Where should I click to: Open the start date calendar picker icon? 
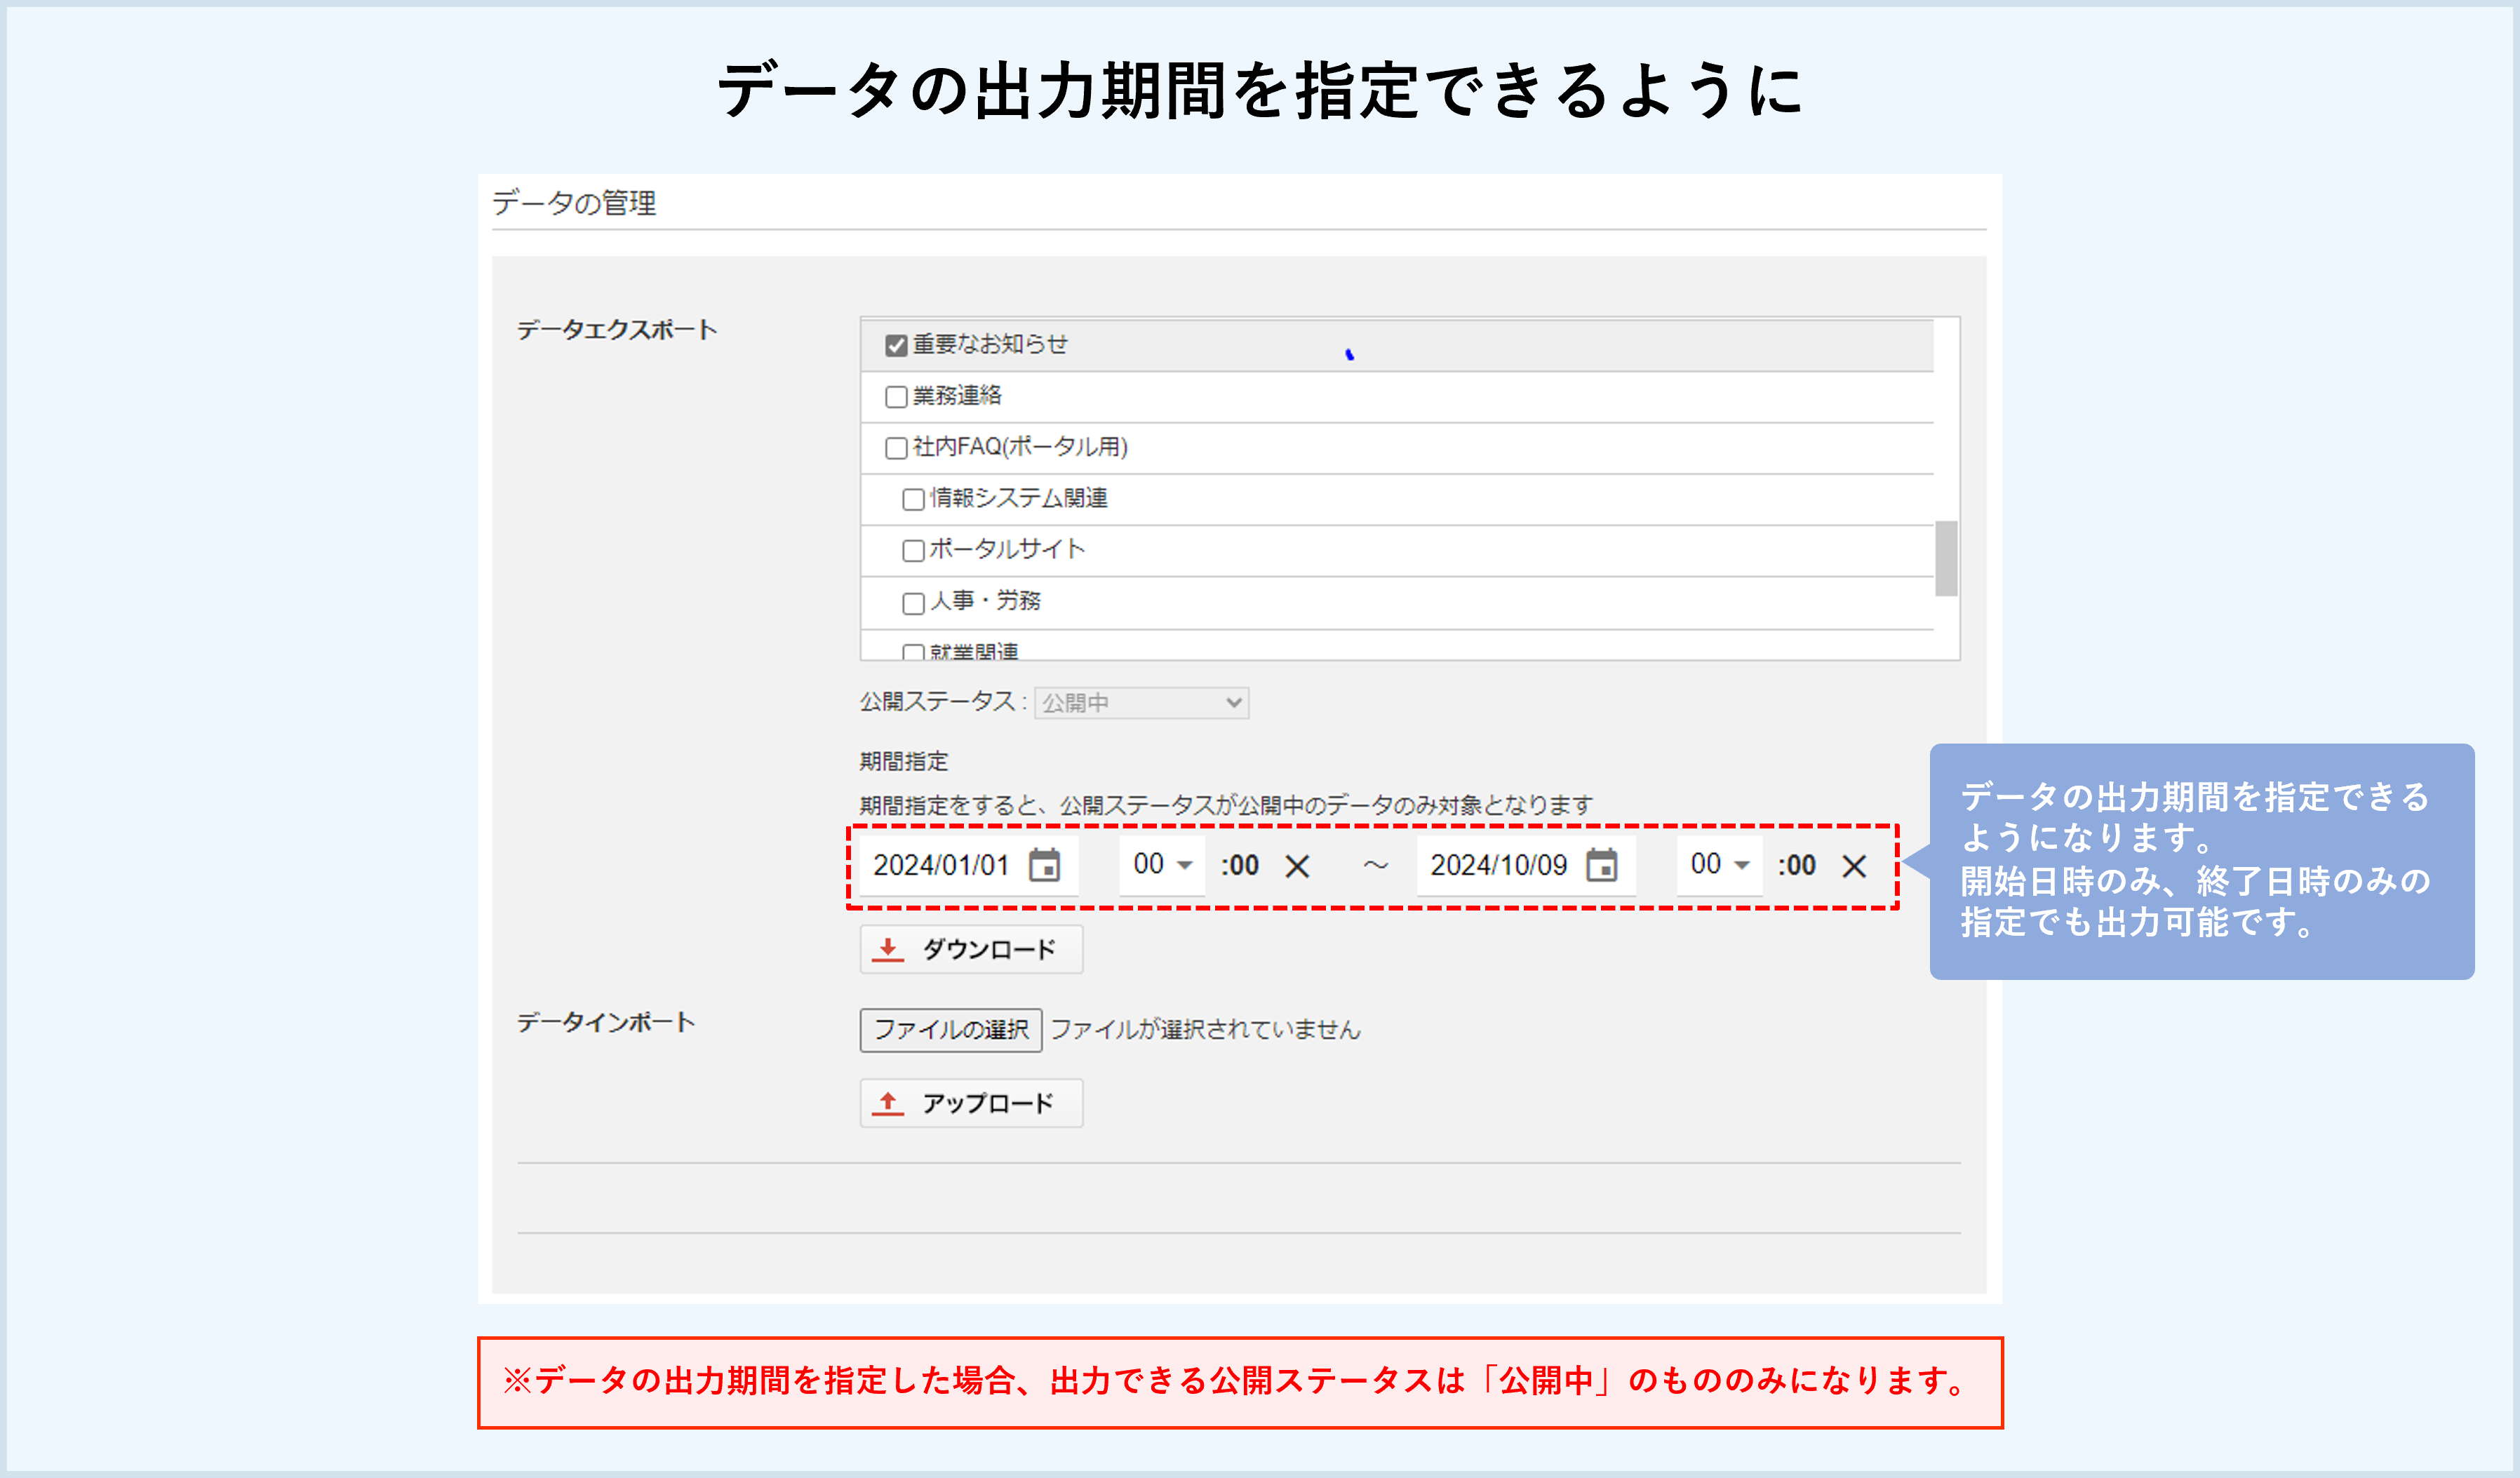point(1044,864)
